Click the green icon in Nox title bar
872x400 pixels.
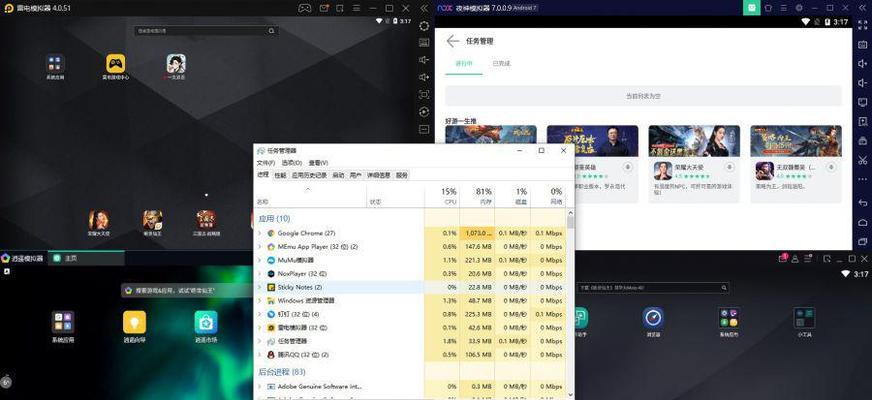click(x=751, y=8)
